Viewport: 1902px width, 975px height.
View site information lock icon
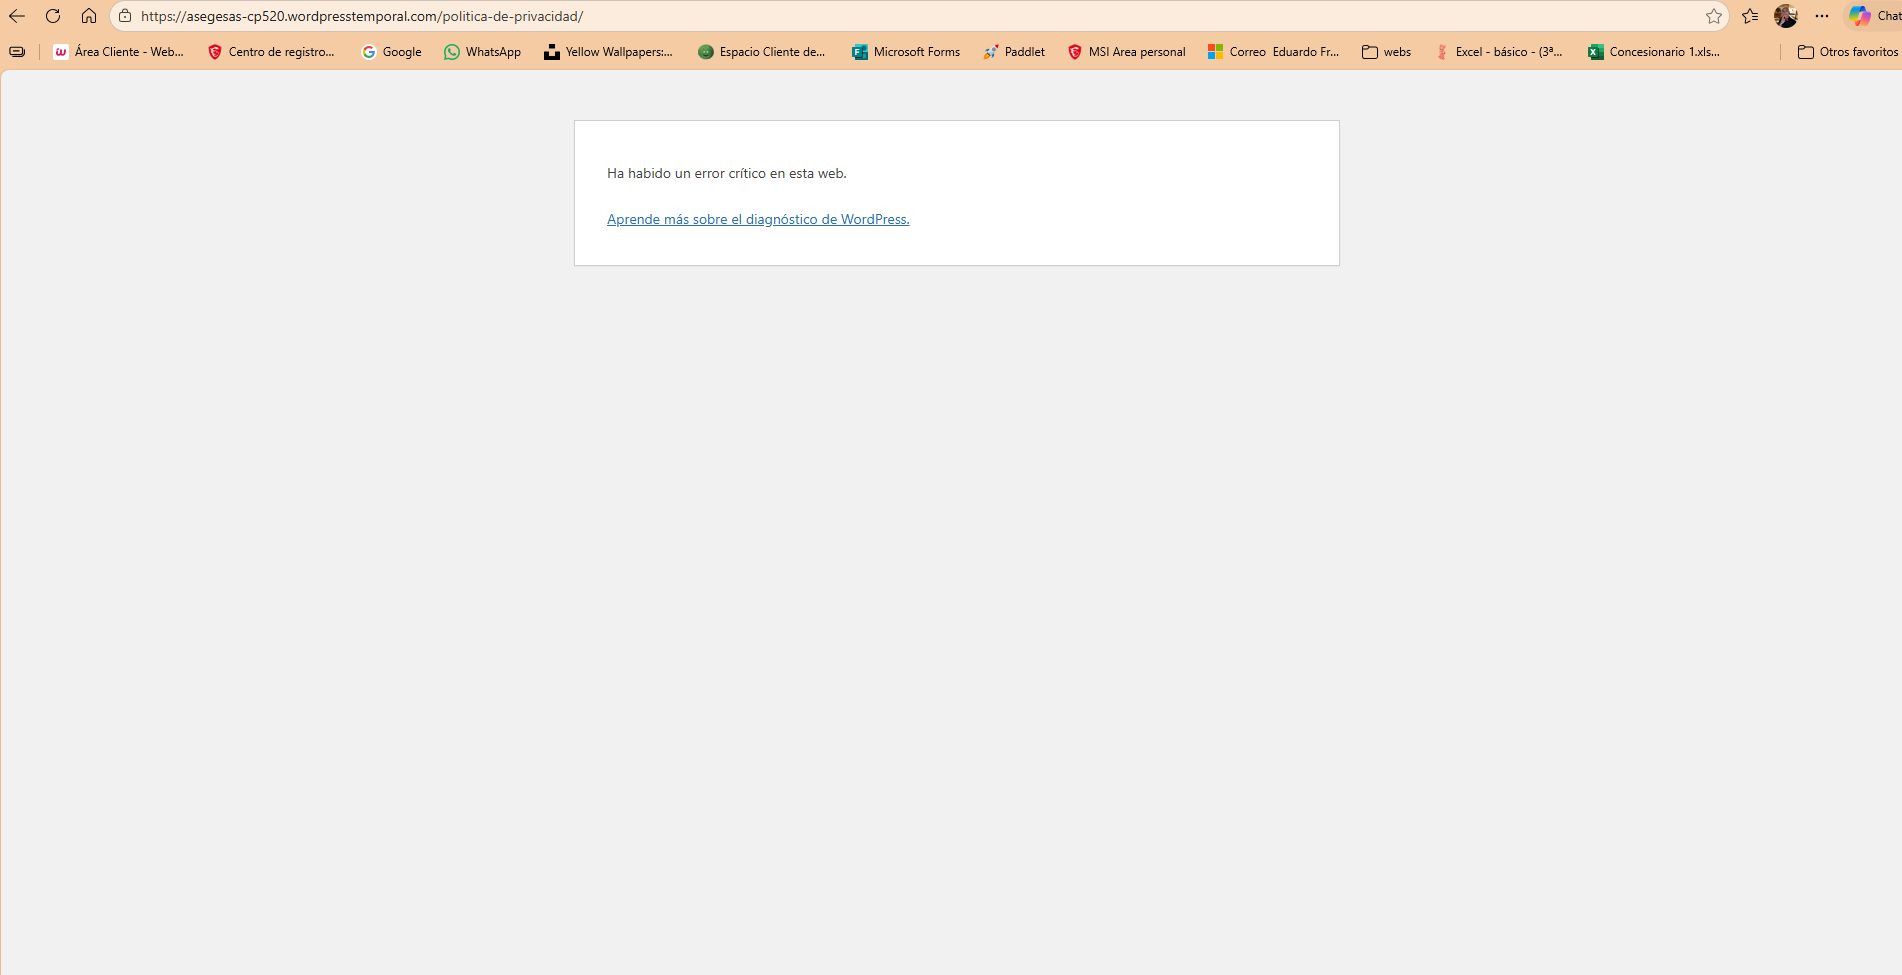(x=125, y=16)
